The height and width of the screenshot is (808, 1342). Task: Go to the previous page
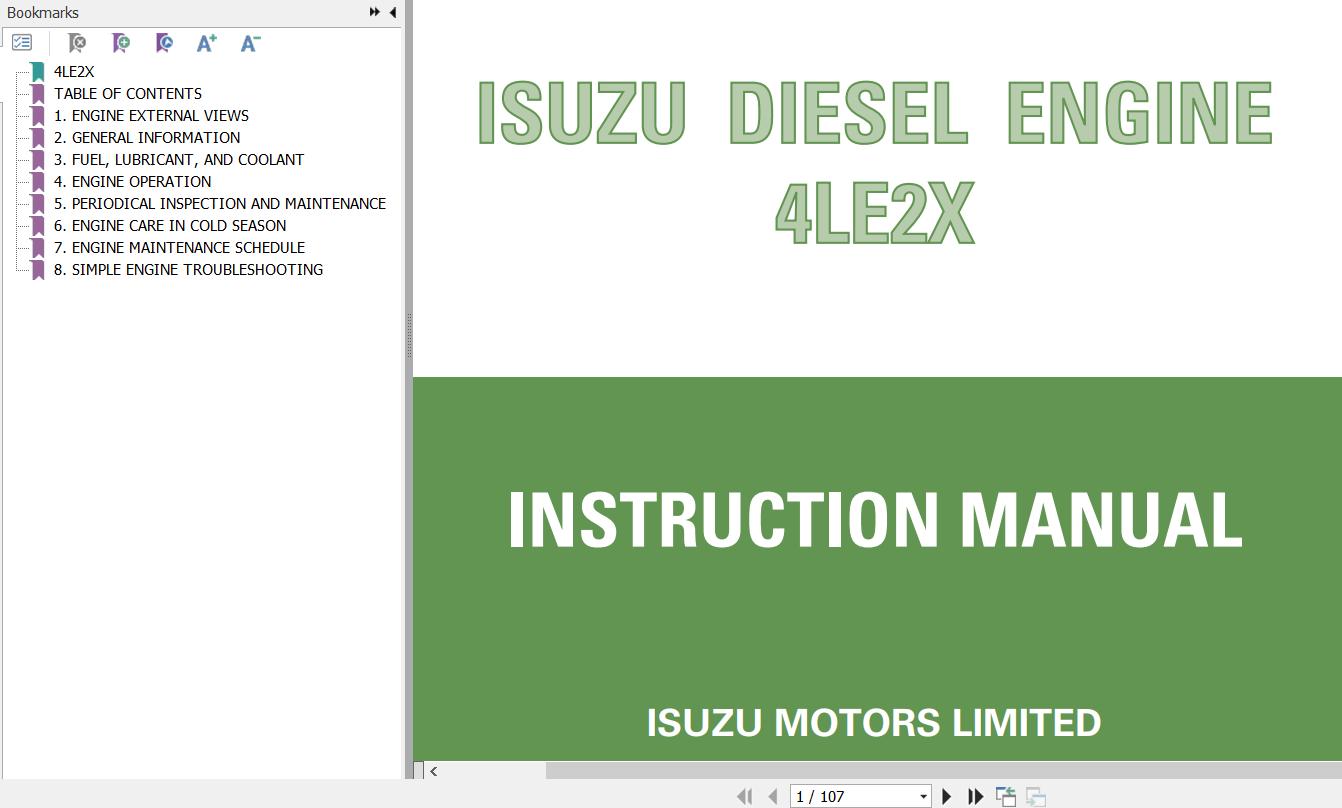(x=772, y=796)
